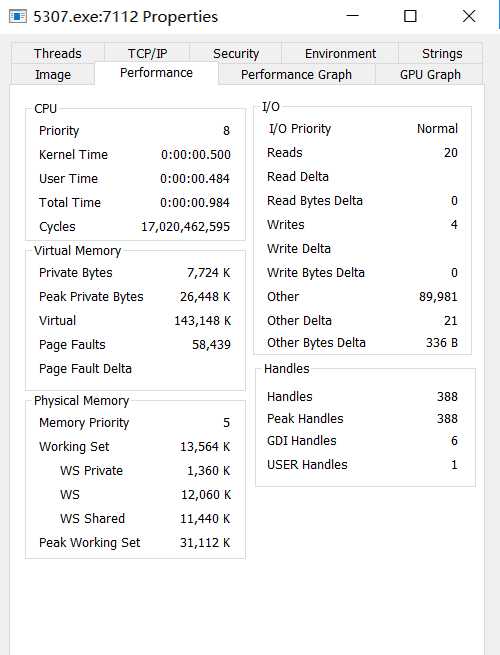The width and height of the screenshot is (500, 655).
Task: Click the Kernel Time value
Action: (195, 155)
